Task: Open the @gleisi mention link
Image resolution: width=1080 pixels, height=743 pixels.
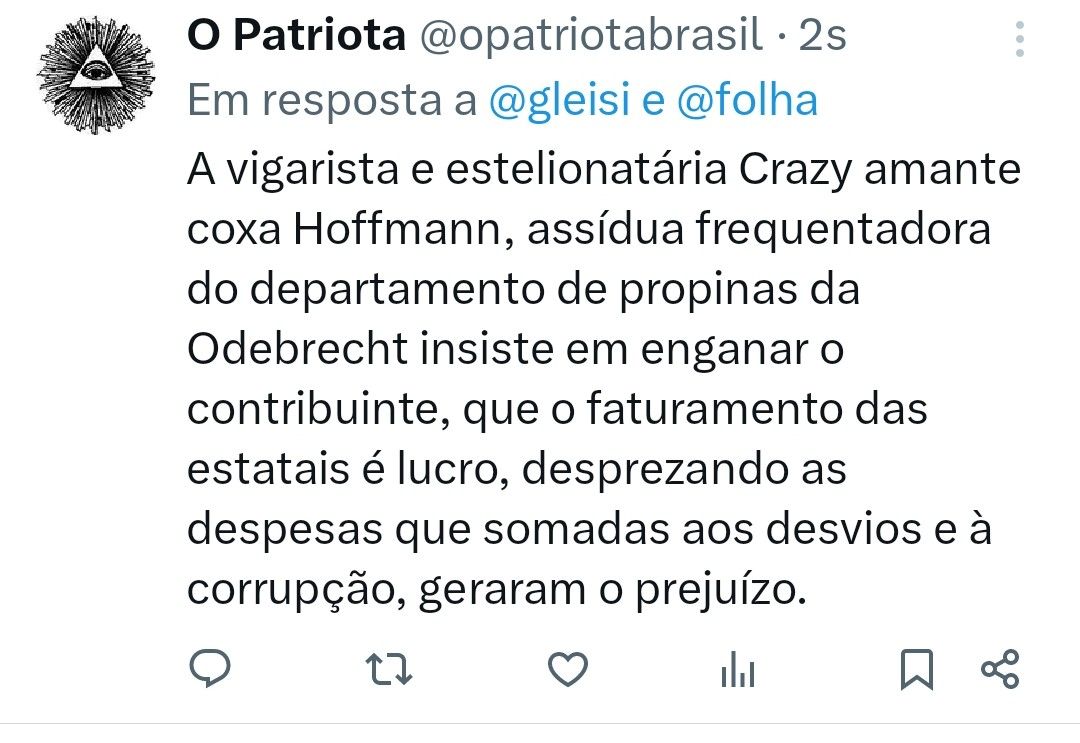Action: [559, 101]
